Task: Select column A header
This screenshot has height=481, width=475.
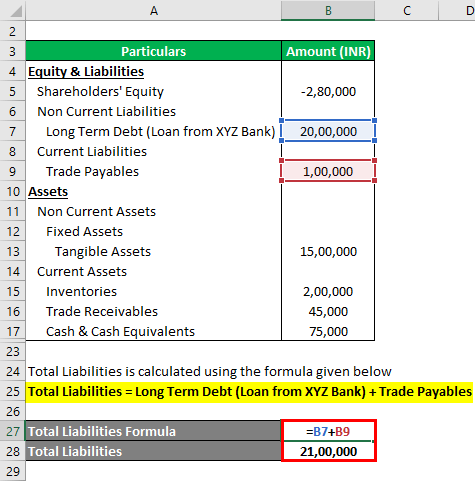Action: point(153,10)
